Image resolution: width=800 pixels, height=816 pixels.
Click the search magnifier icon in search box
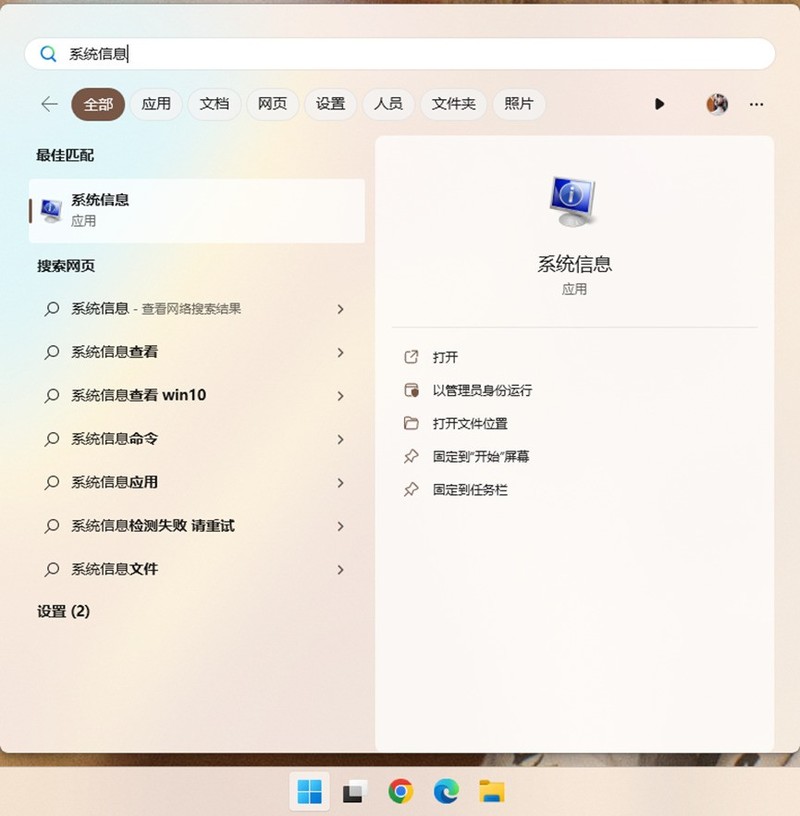pyautogui.click(x=48, y=54)
